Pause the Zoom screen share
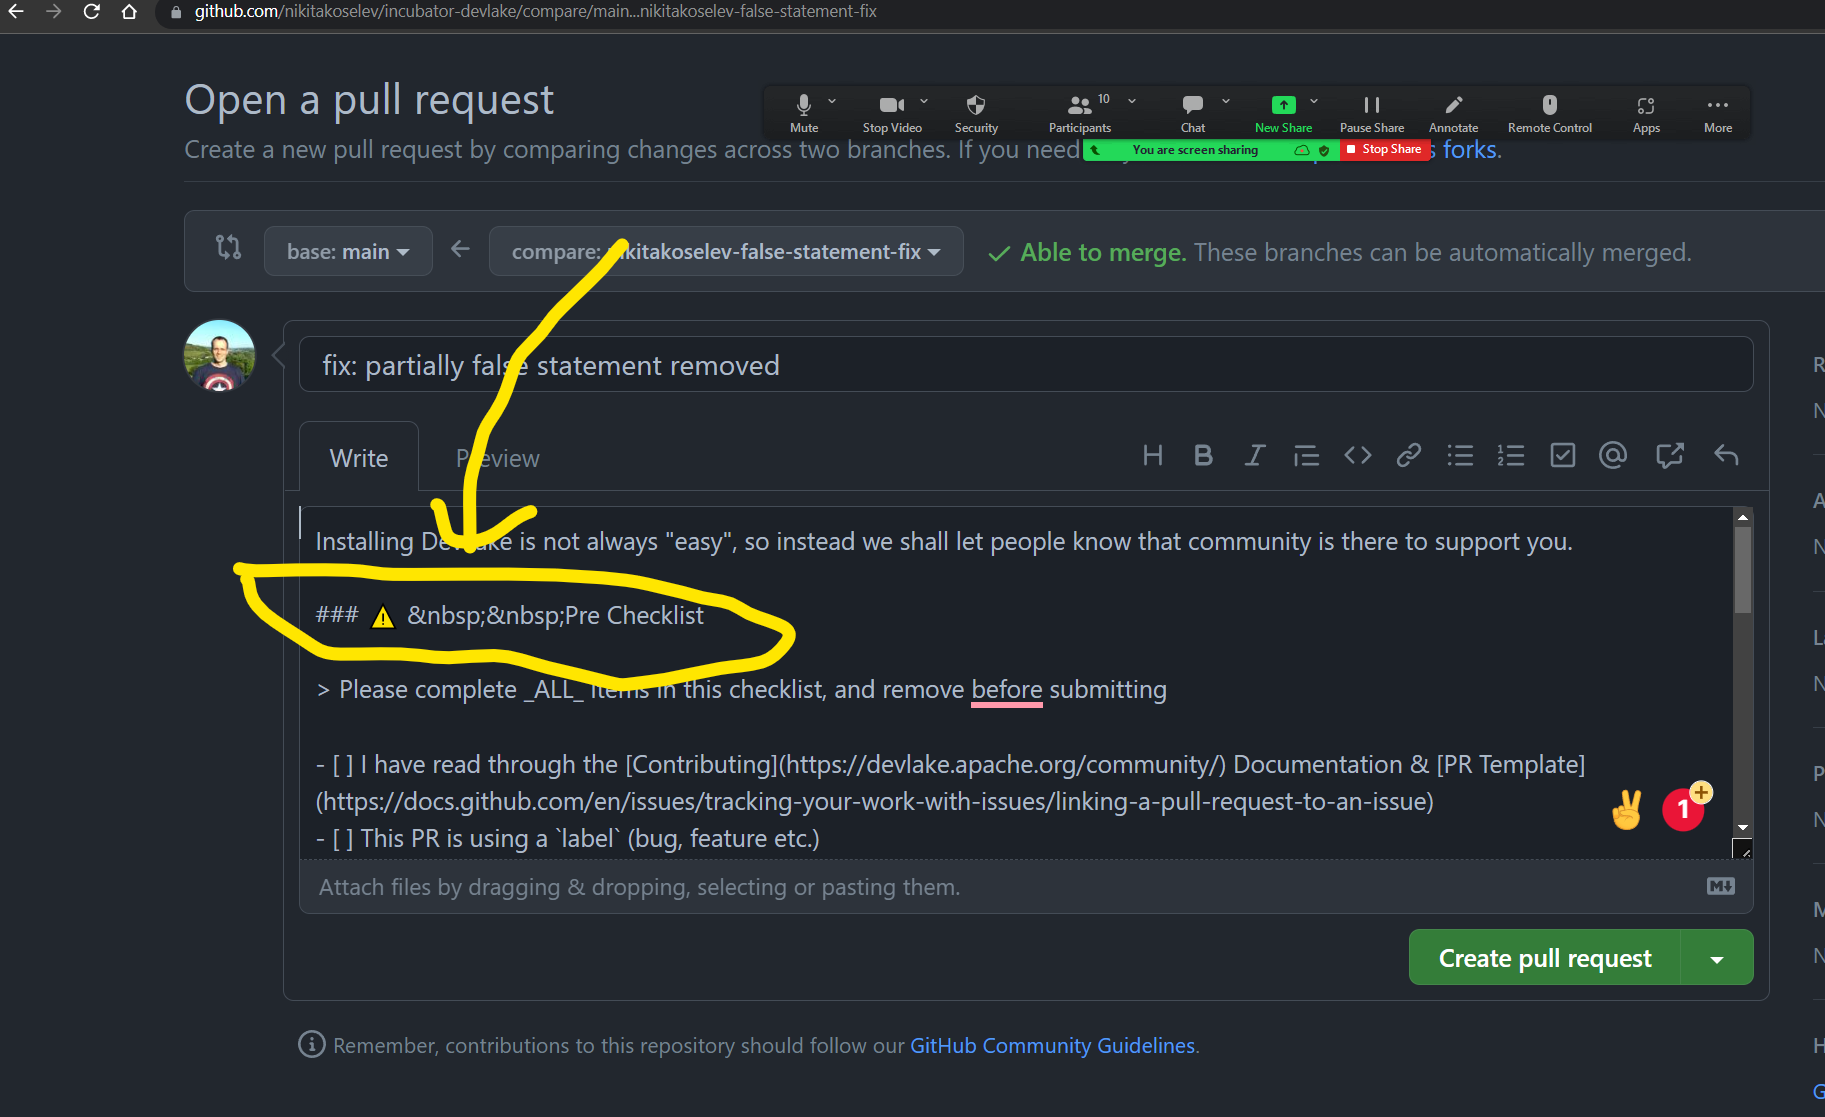The height and width of the screenshot is (1117, 1825). [x=1372, y=114]
